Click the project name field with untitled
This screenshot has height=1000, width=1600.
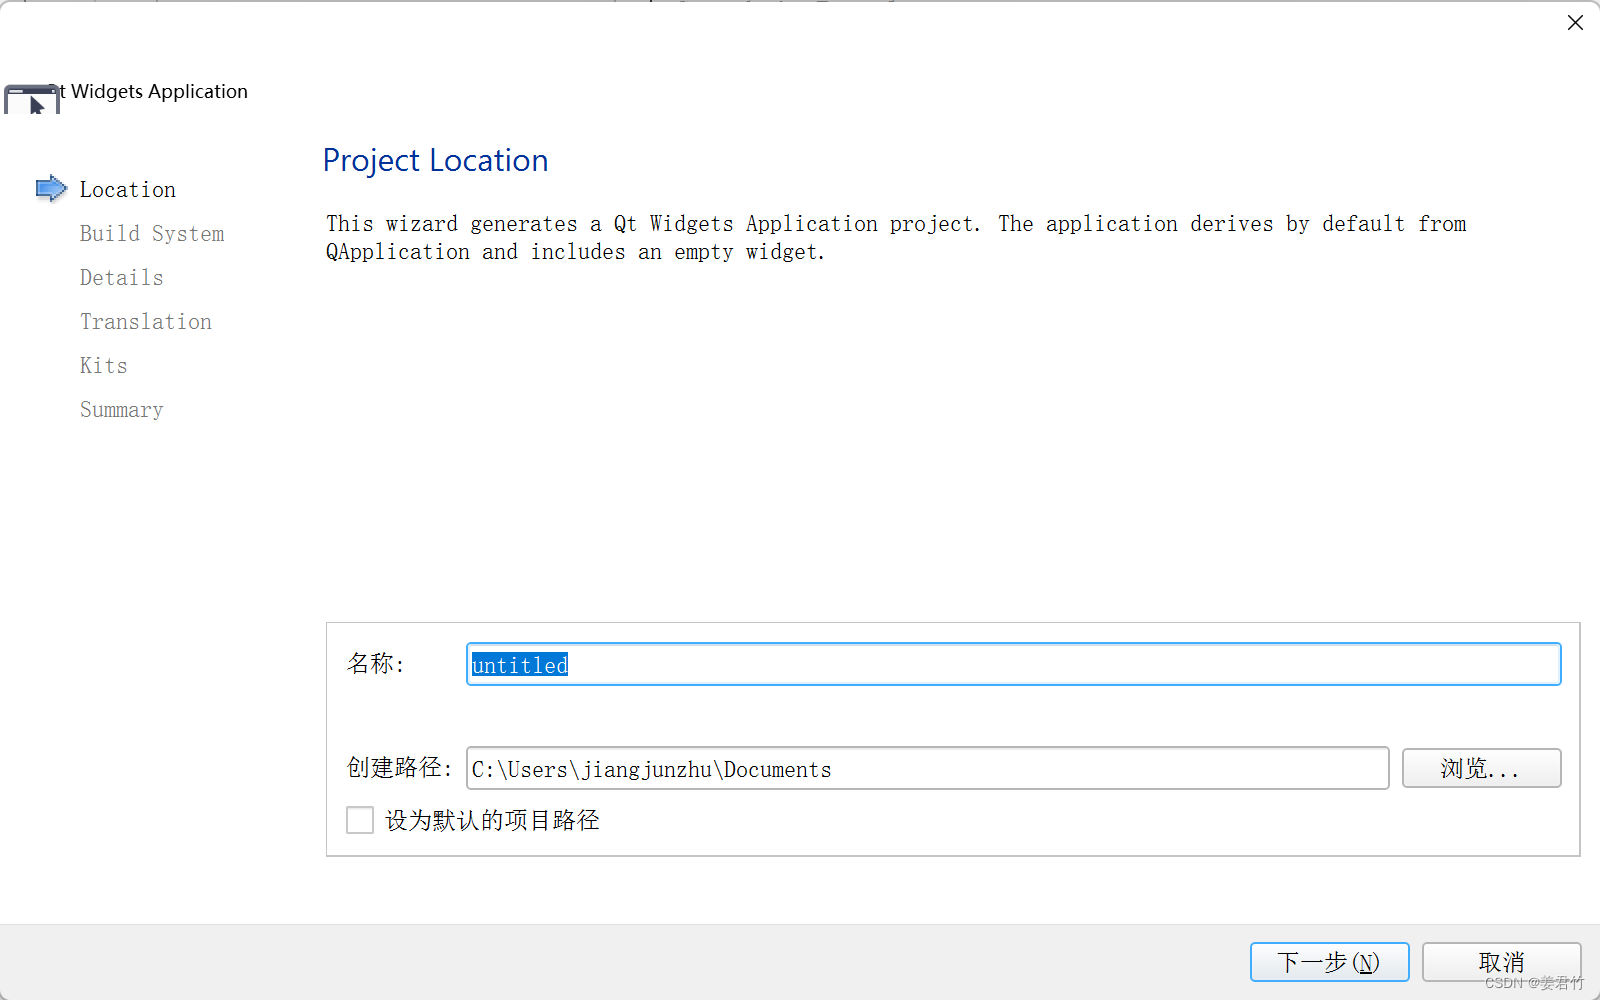click(x=1013, y=664)
